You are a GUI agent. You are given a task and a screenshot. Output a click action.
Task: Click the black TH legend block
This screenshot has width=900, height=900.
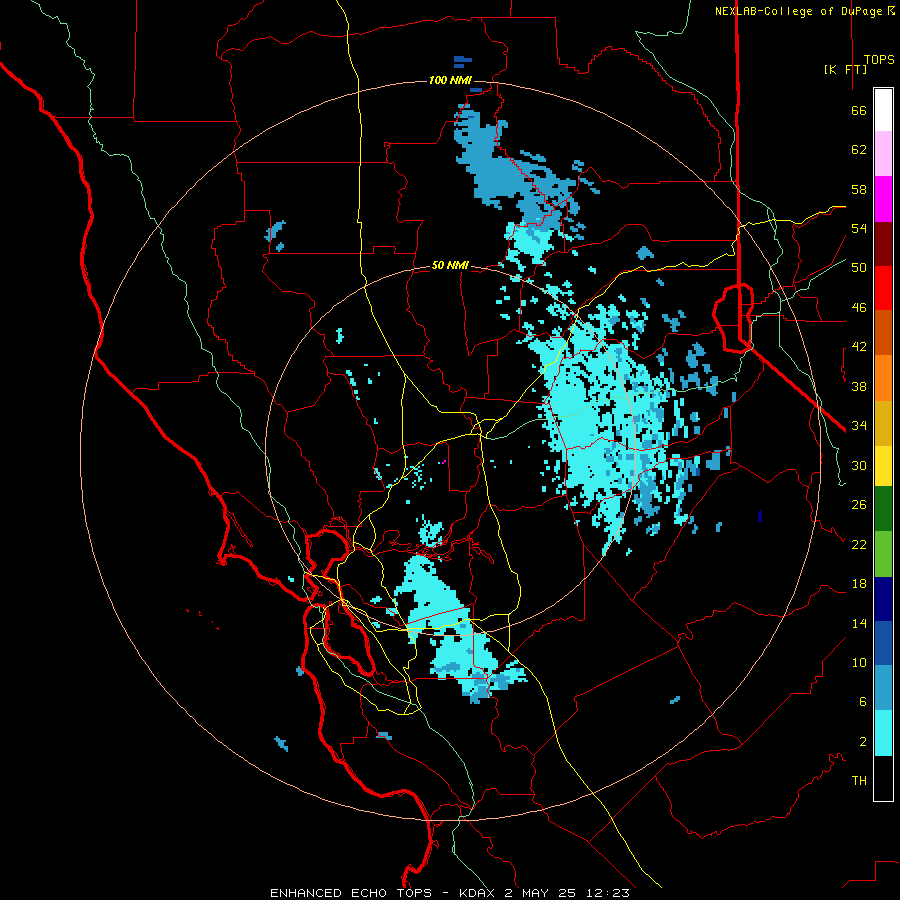(883, 778)
